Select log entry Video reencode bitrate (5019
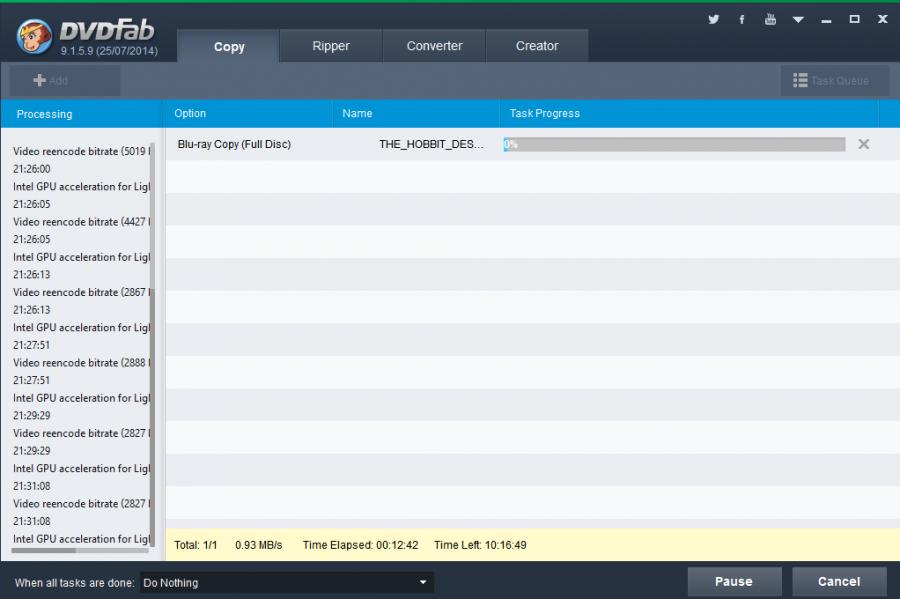 [82, 151]
